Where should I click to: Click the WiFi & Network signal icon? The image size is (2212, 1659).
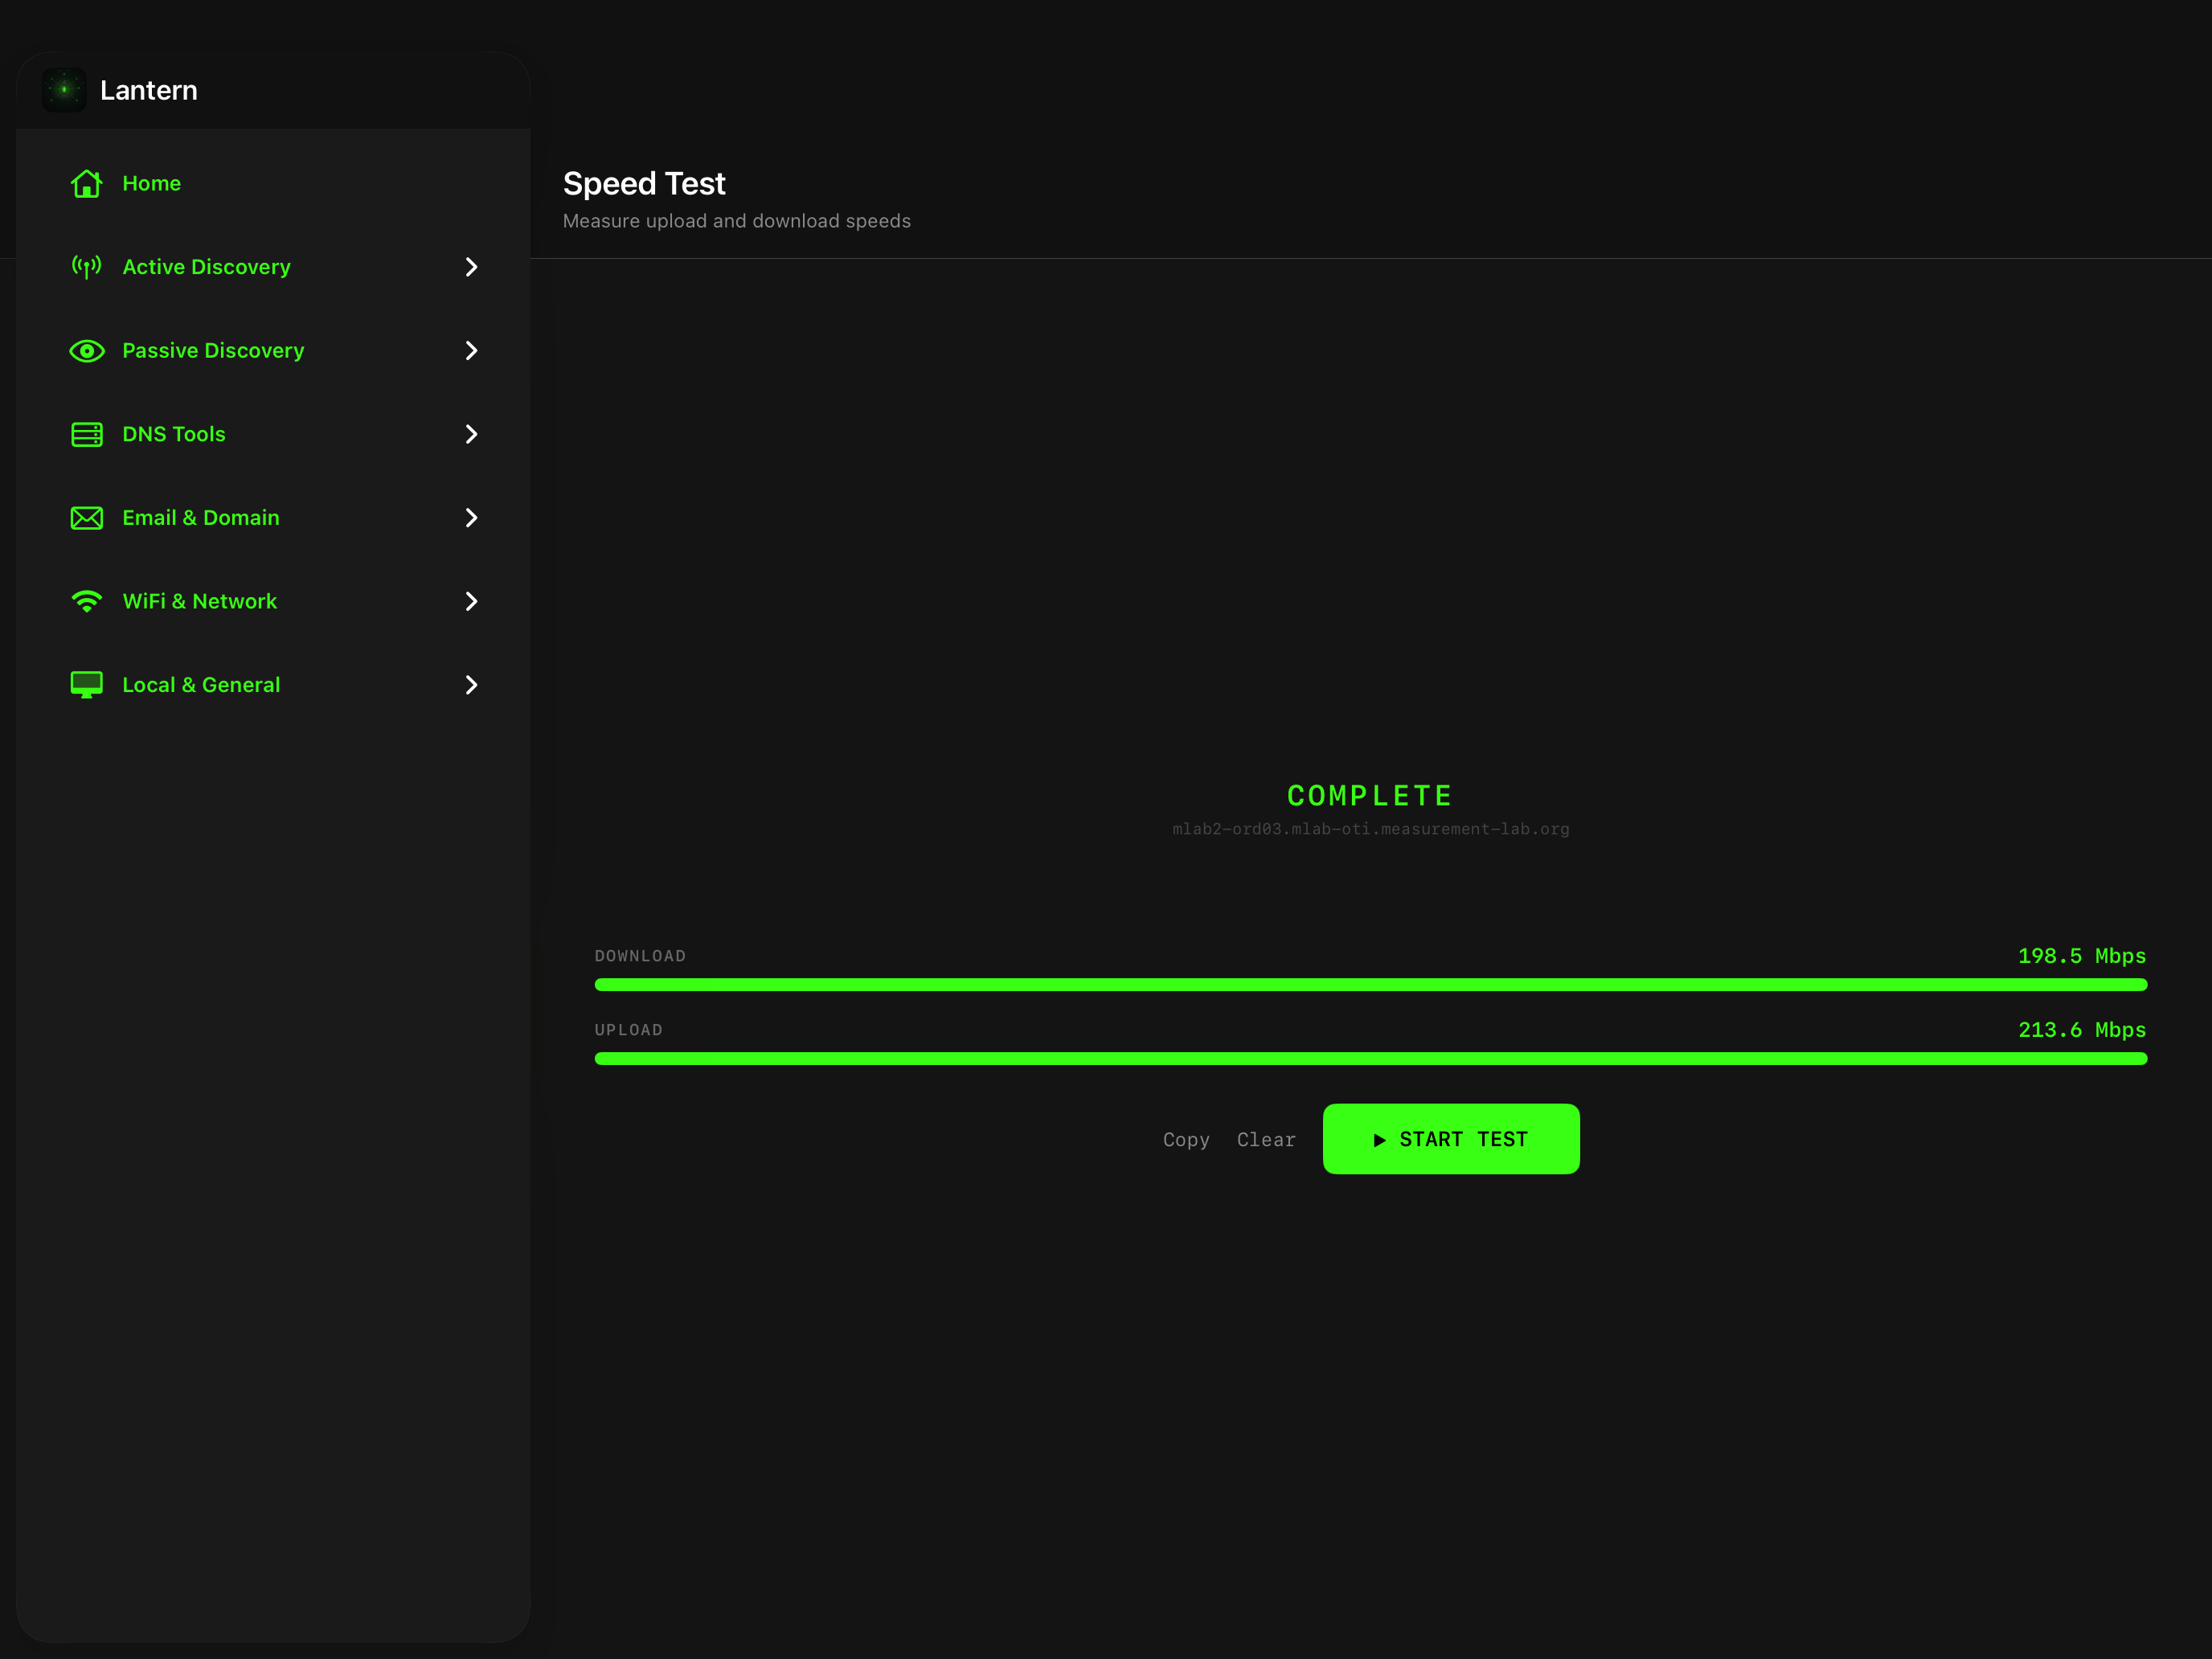coord(87,601)
